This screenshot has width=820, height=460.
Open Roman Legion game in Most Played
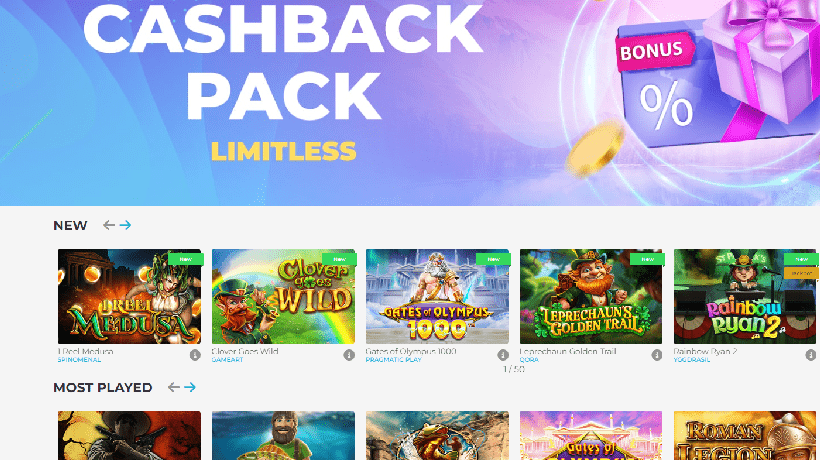coord(745,435)
